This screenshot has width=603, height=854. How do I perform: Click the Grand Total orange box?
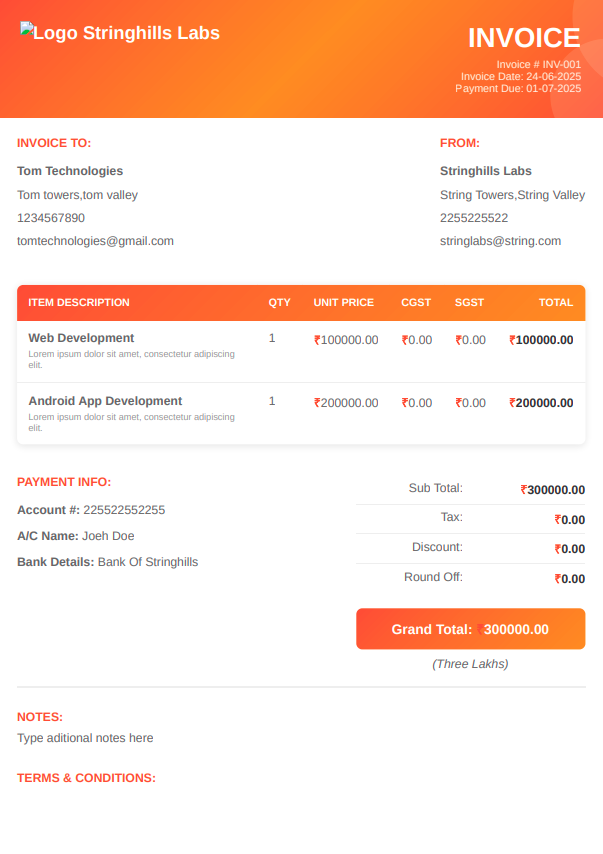coord(470,629)
